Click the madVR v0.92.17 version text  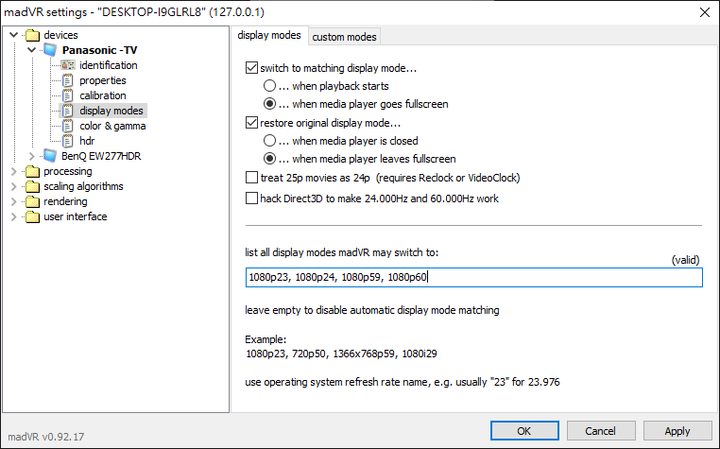tap(46, 437)
